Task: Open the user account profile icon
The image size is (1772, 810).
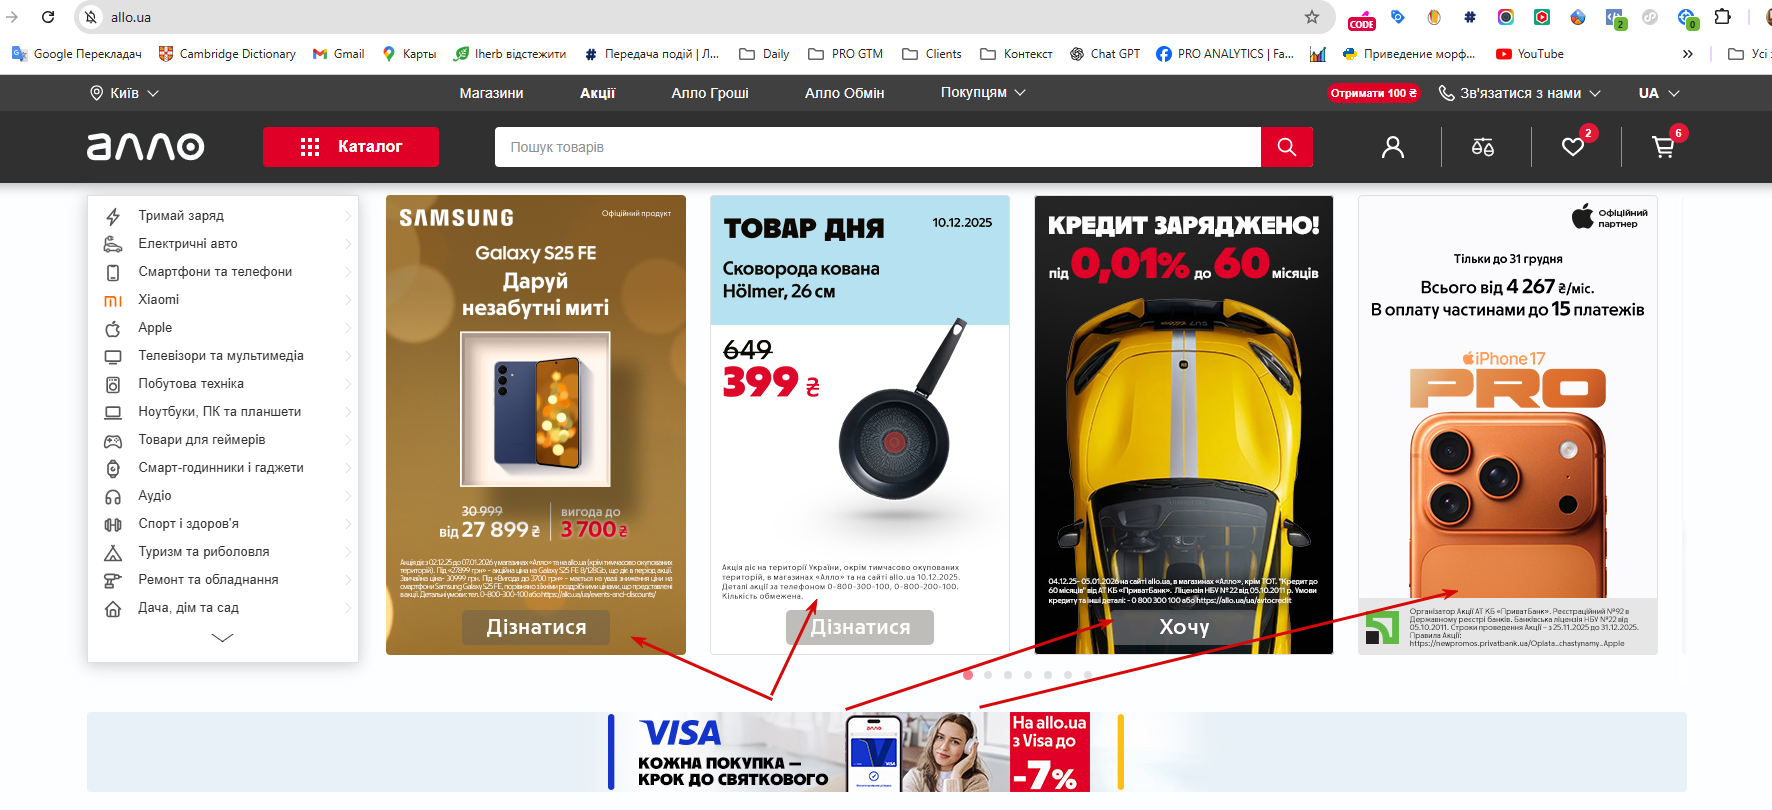Action: coord(1393,147)
